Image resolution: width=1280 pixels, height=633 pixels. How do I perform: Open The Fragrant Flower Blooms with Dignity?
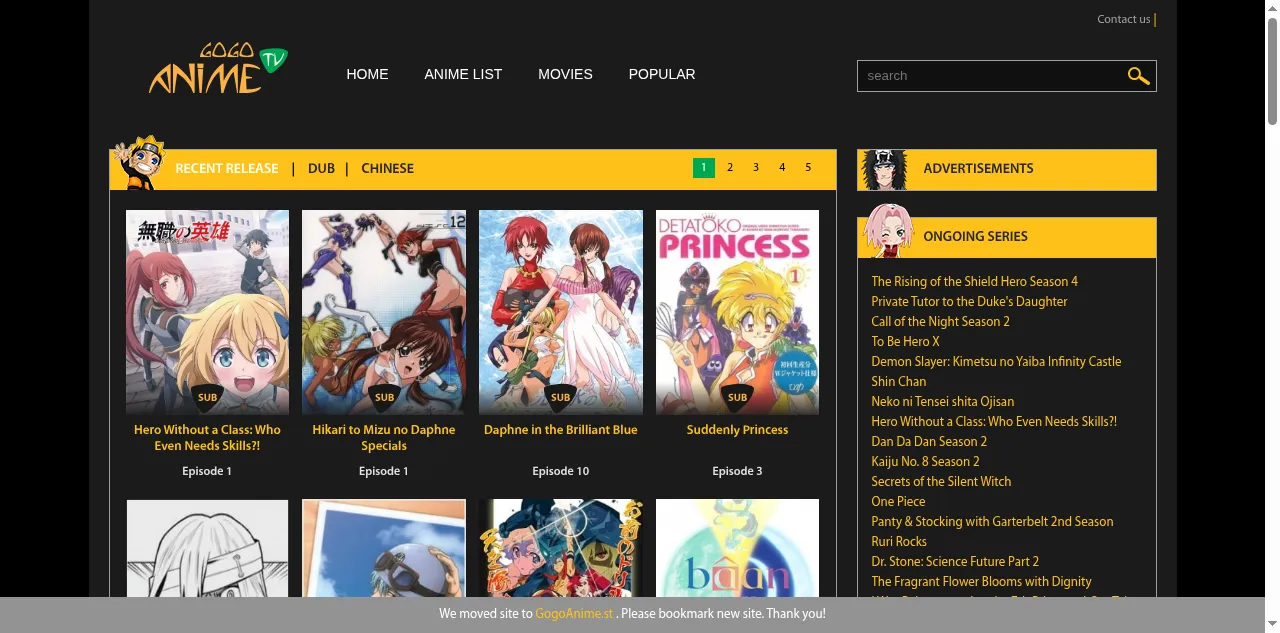coord(981,582)
